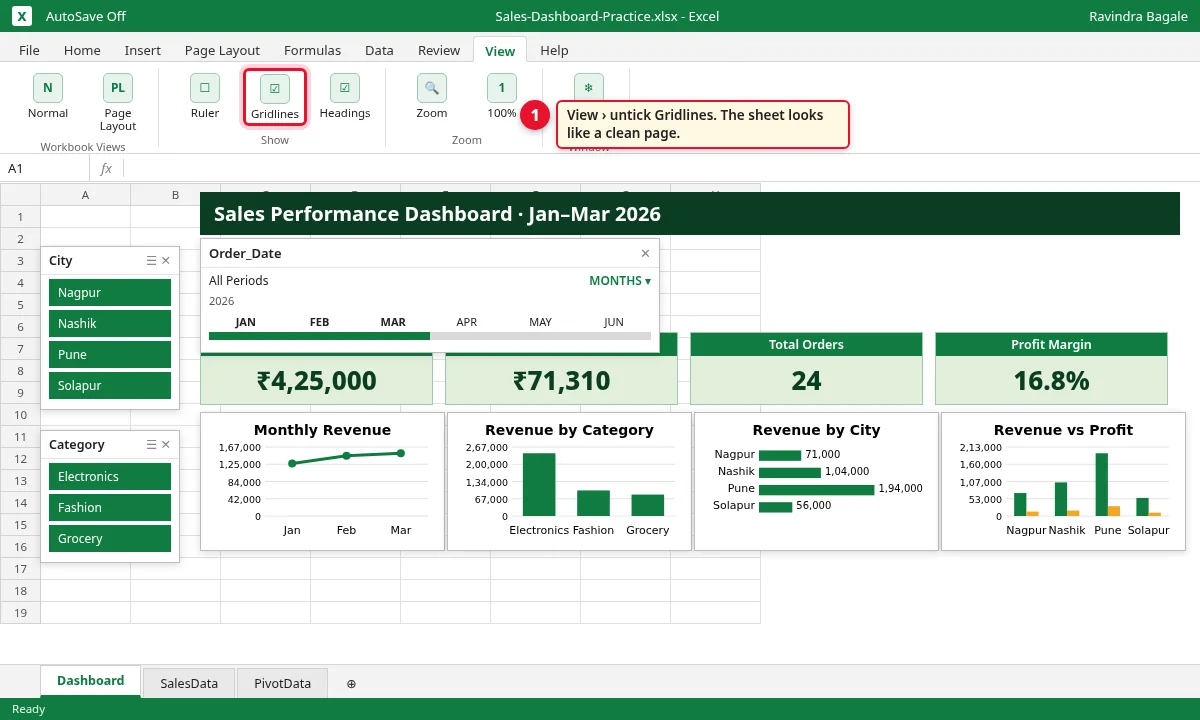
Task: Open the MONTHS time level dropdown
Action: (x=620, y=281)
